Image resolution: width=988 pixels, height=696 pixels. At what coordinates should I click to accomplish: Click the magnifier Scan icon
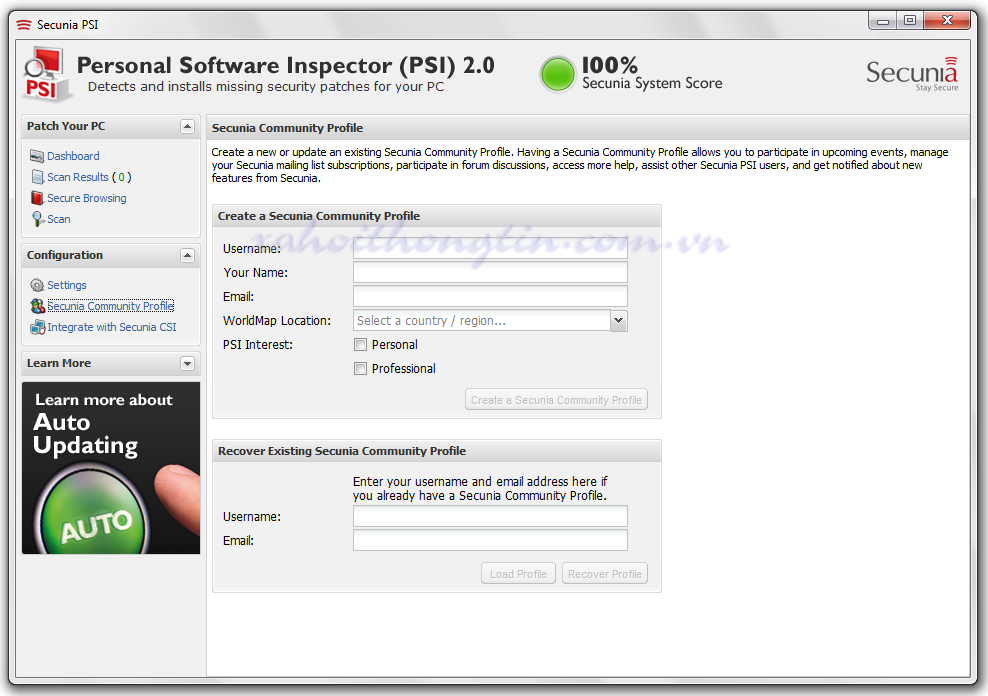tap(38, 219)
